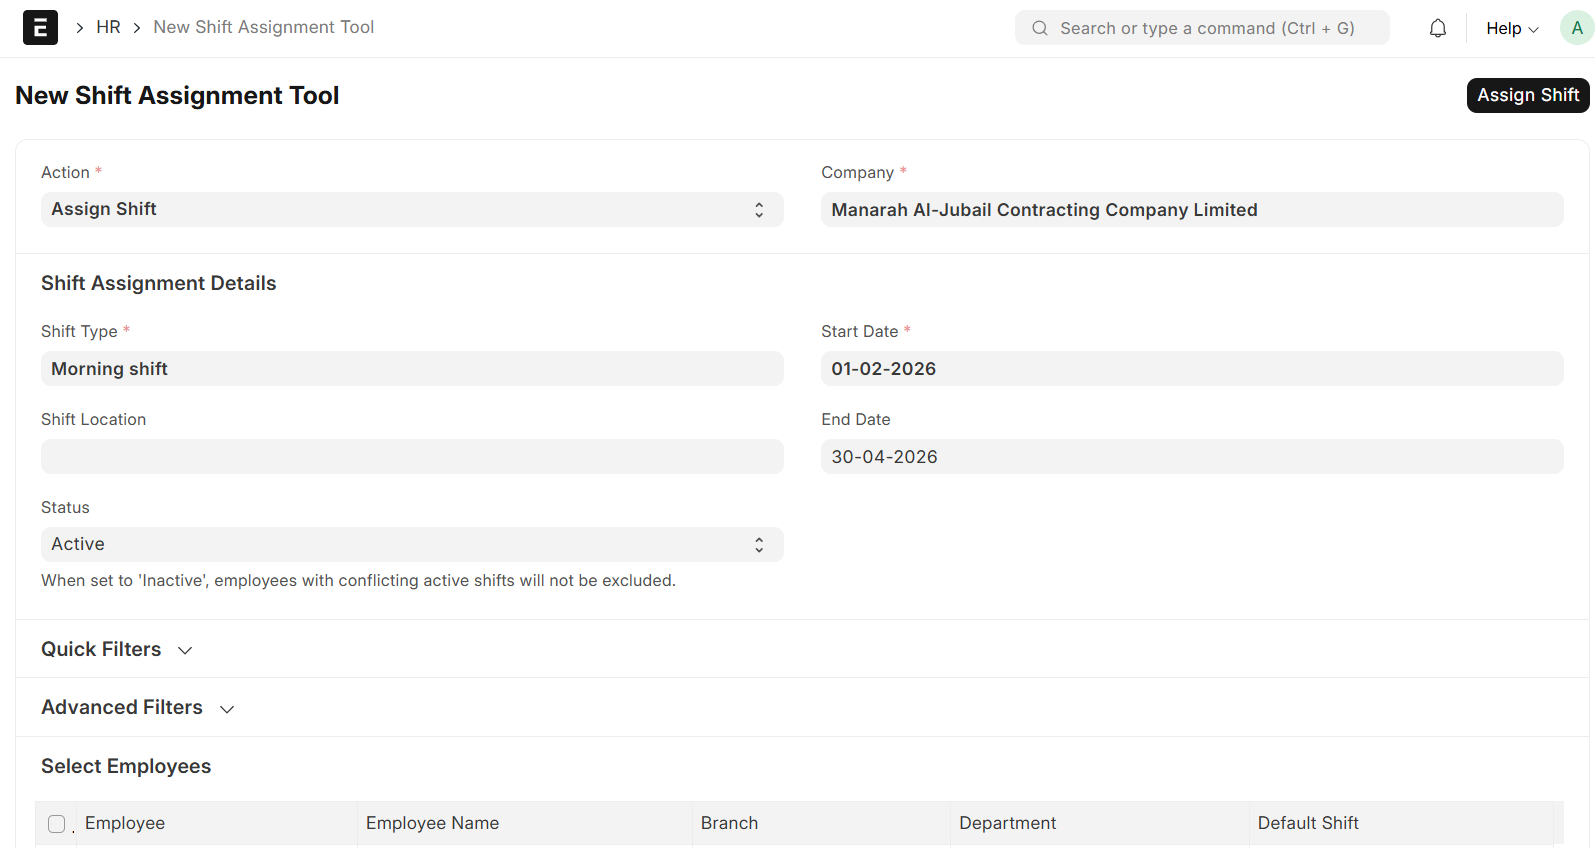This screenshot has height=848, width=1595.
Task: Open the Status dropdown
Action: pyautogui.click(x=411, y=545)
